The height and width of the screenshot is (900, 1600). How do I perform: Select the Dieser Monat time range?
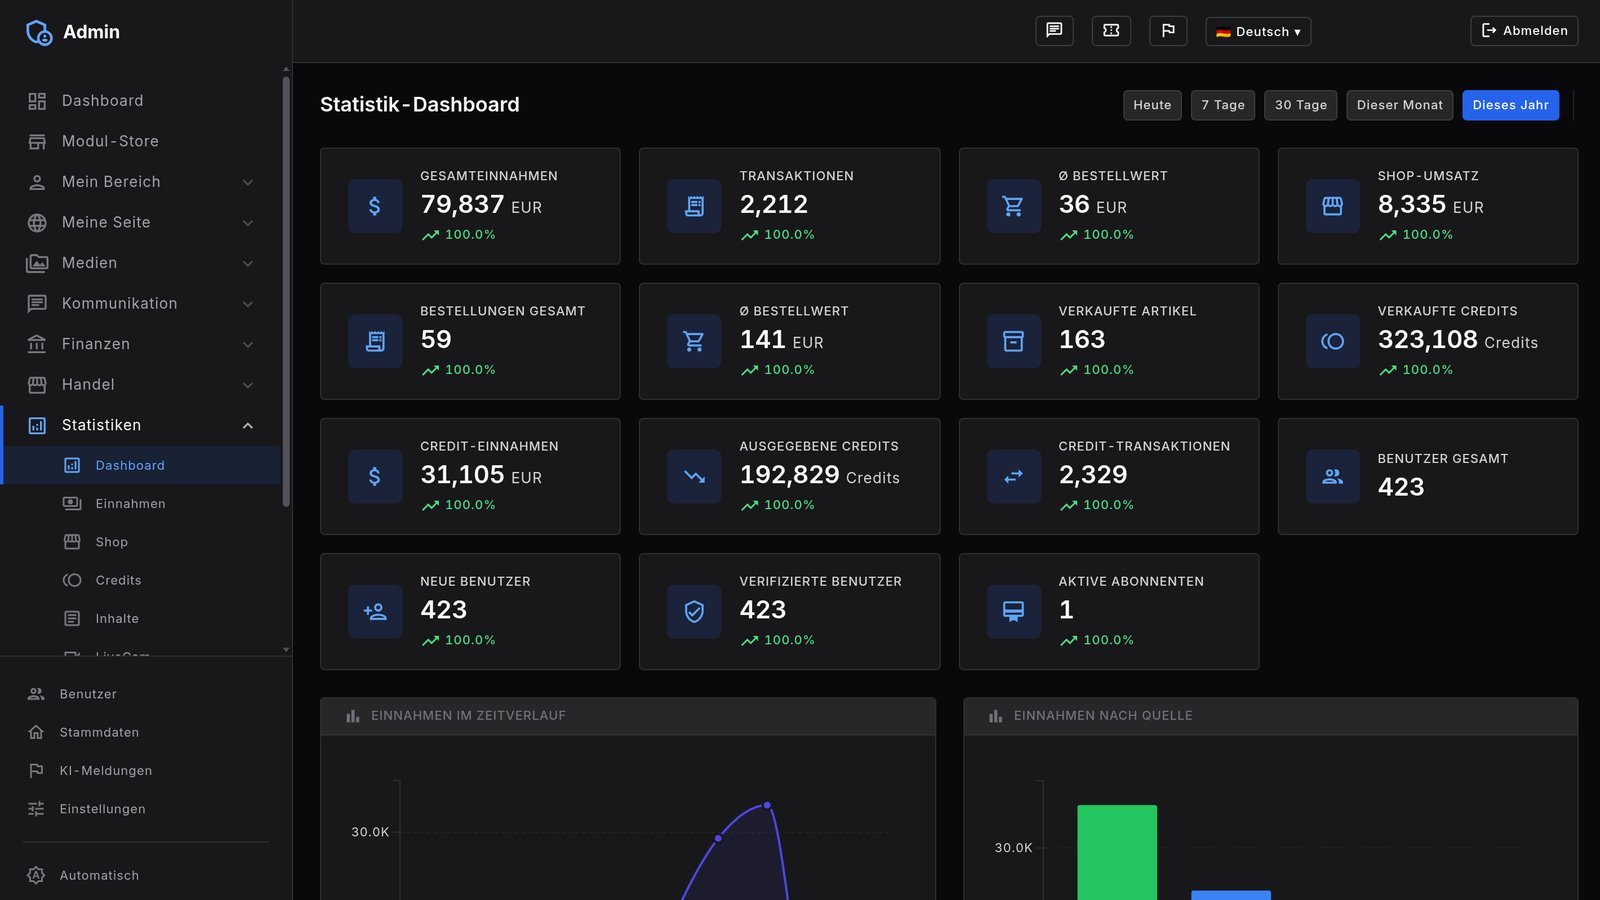pos(1400,105)
